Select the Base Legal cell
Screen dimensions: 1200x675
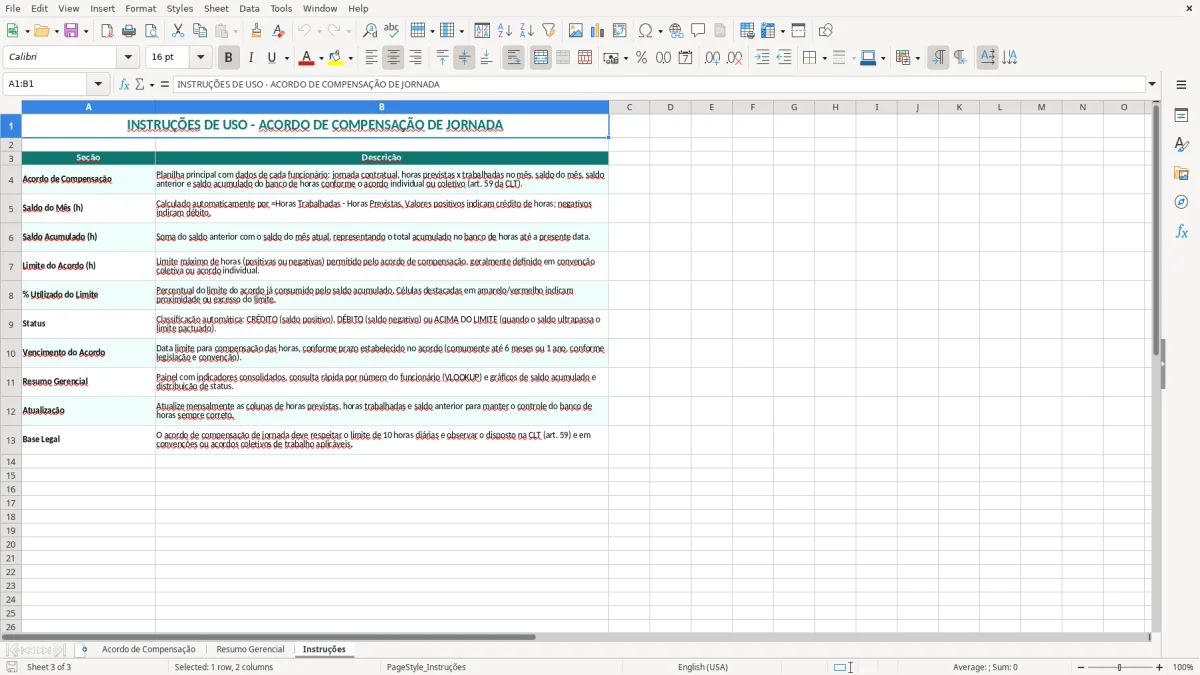coord(88,440)
